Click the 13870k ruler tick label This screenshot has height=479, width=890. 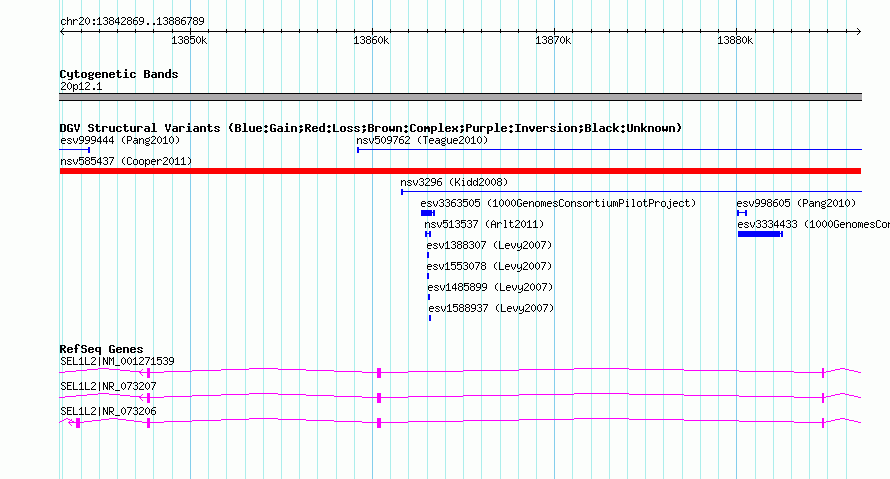[553, 40]
